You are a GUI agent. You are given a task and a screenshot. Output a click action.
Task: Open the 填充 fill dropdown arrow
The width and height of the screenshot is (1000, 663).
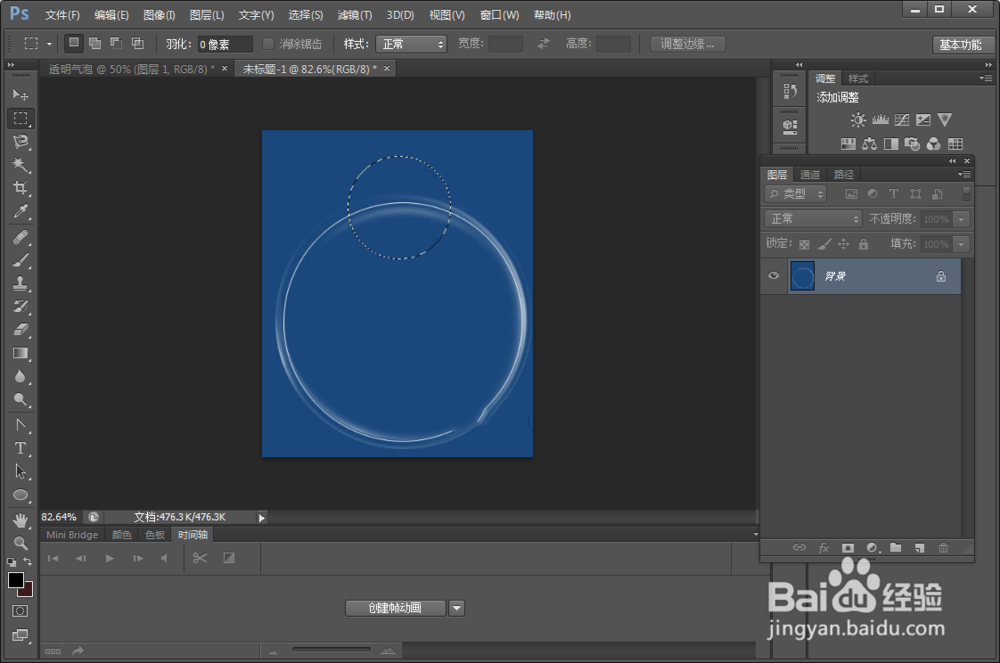coord(961,244)
